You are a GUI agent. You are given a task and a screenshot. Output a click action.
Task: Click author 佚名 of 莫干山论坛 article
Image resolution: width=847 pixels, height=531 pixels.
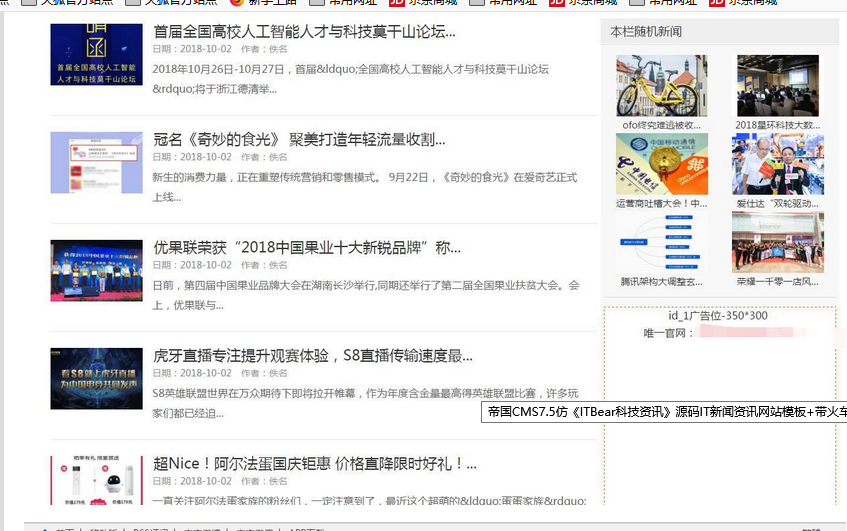(x=264, y=49)
